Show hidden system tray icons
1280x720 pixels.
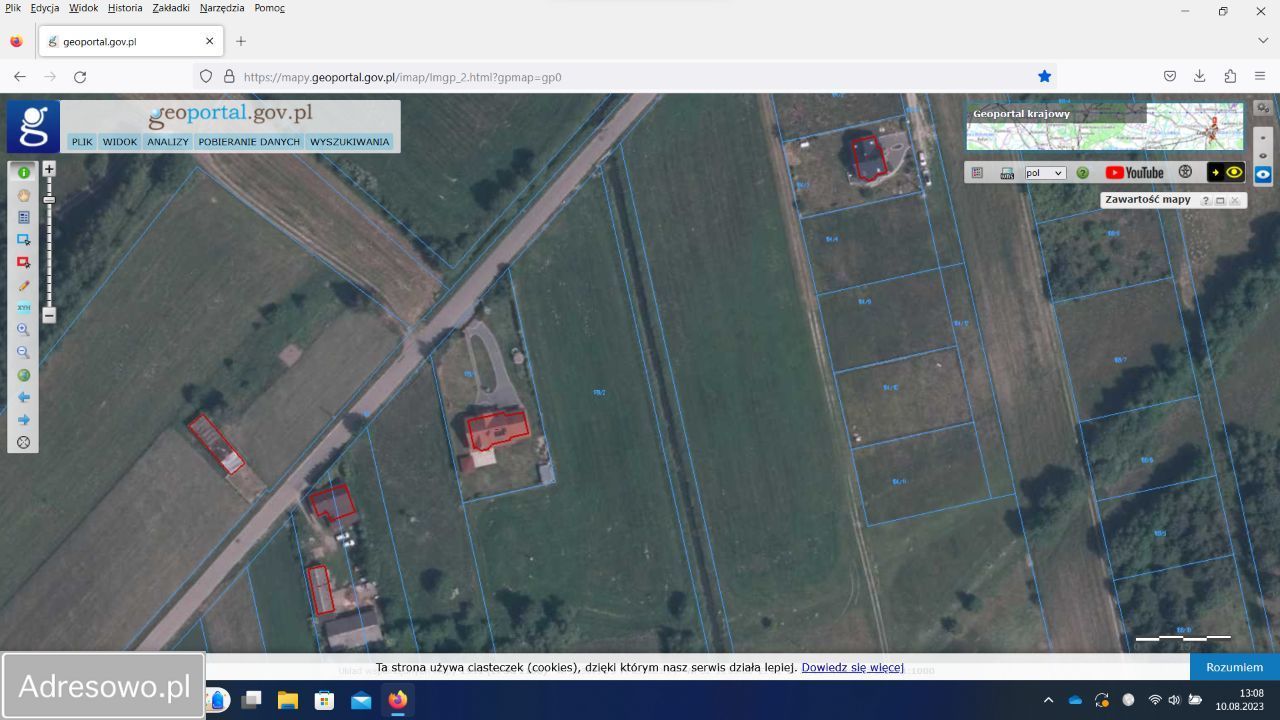[x=1048, y=700]
